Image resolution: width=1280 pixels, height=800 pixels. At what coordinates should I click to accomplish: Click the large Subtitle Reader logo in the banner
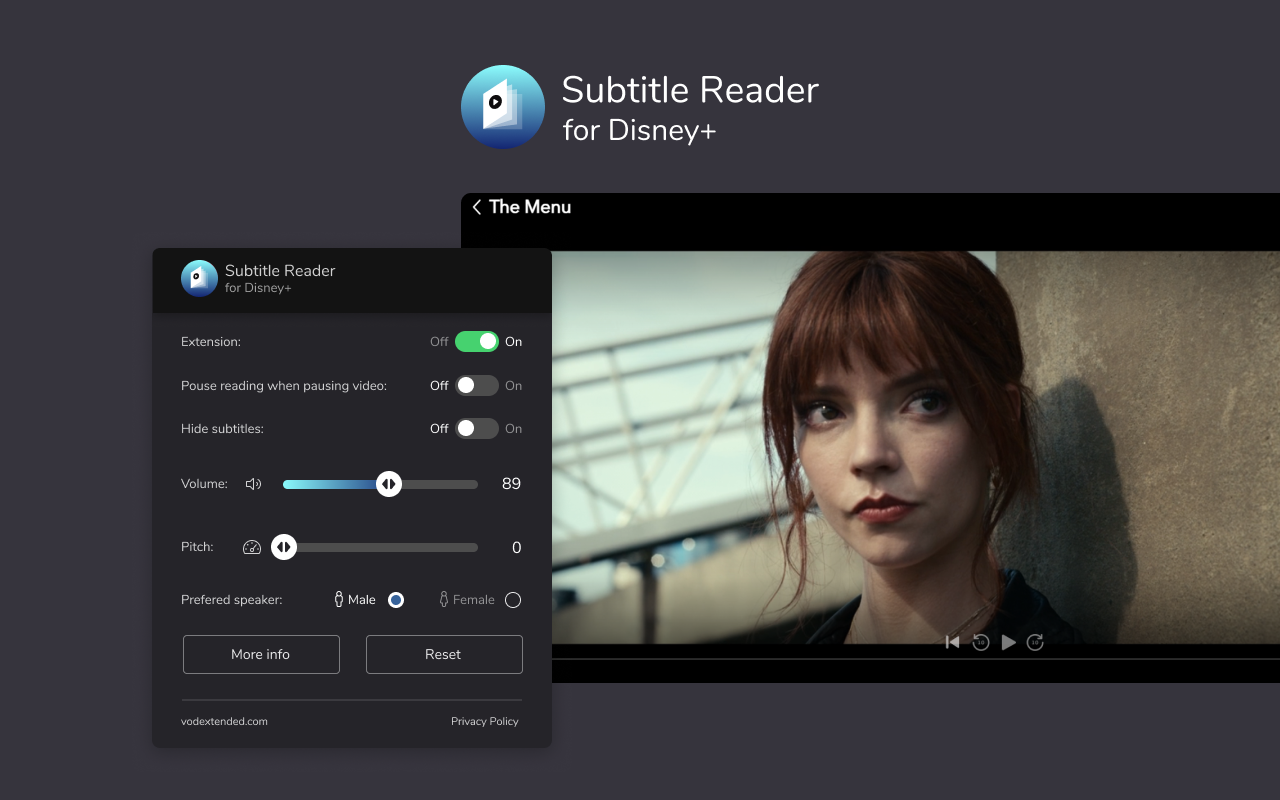(503, 107)
